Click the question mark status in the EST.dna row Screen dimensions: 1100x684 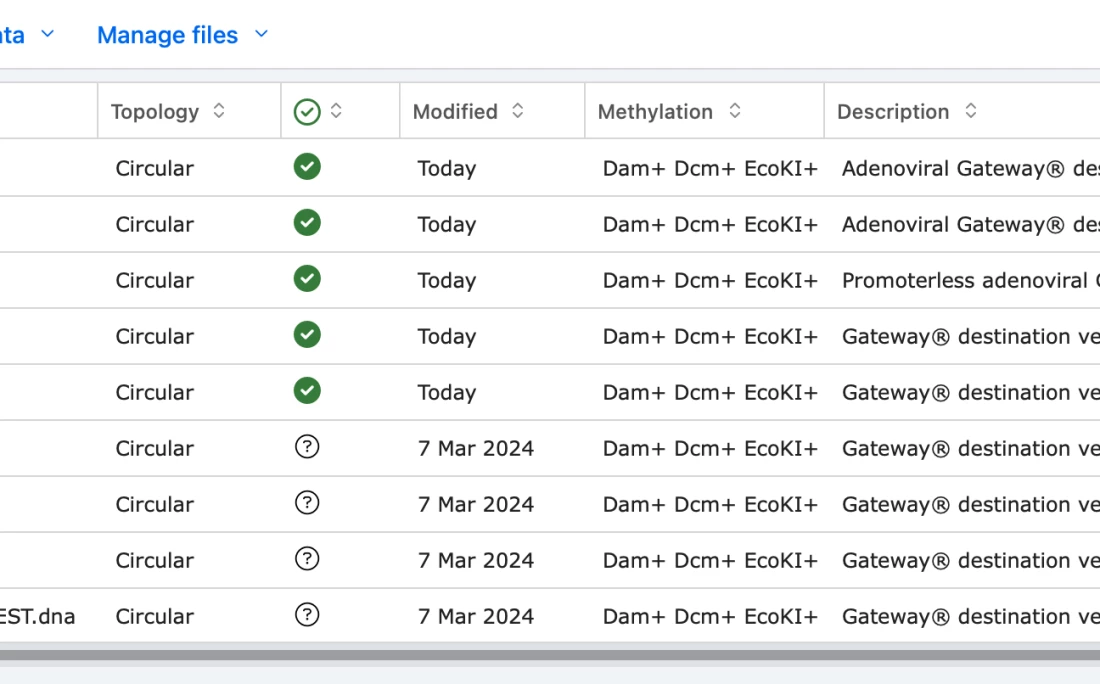(307, 615)
